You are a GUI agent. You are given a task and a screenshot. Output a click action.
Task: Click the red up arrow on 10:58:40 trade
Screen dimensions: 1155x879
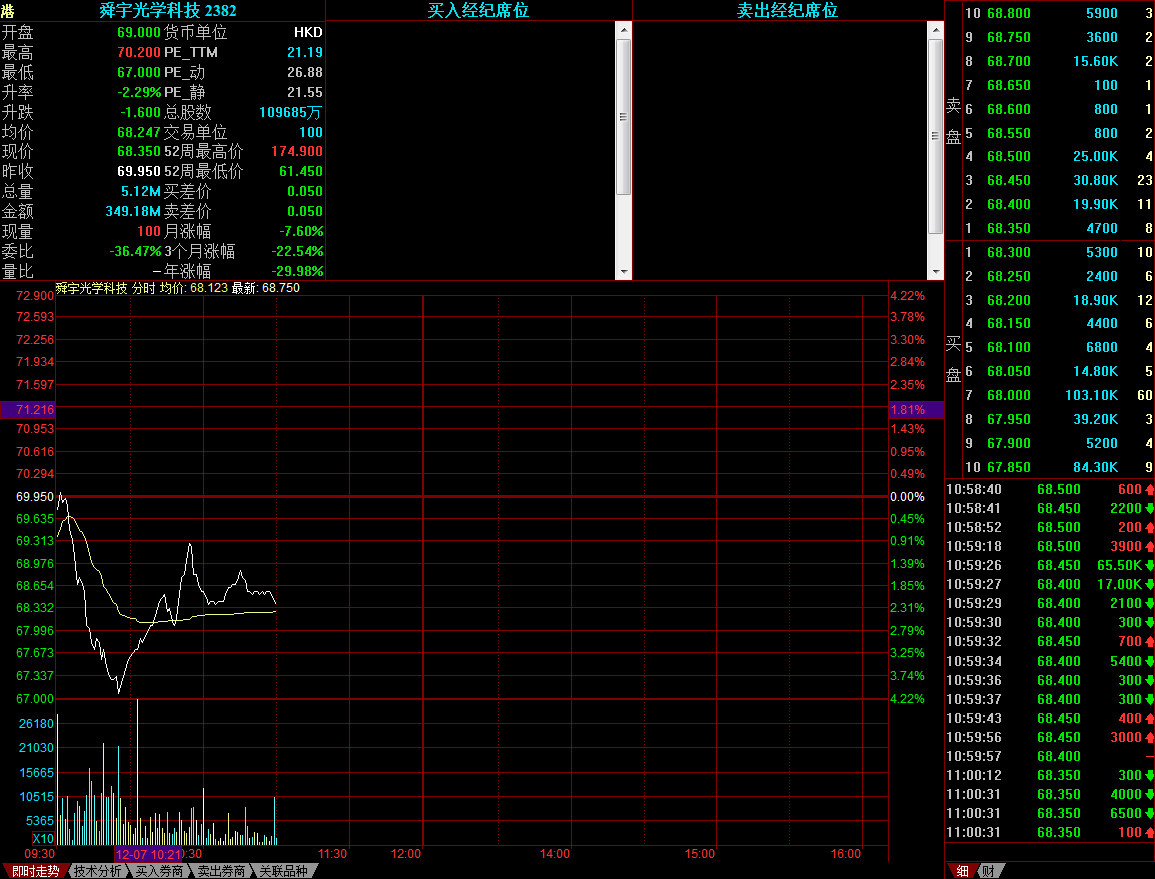1149,489
